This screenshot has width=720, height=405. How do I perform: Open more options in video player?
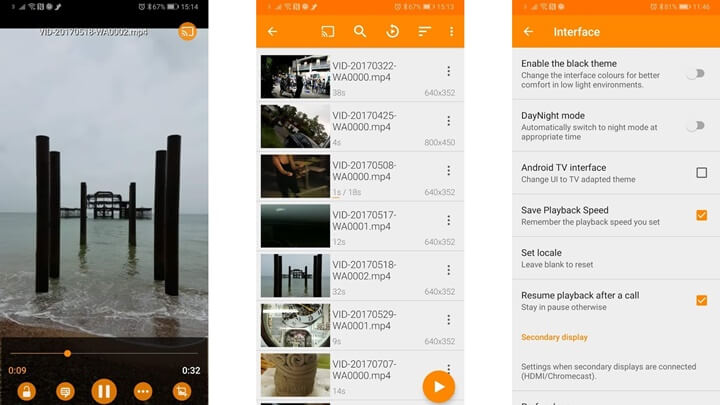(x=143, y=391)
